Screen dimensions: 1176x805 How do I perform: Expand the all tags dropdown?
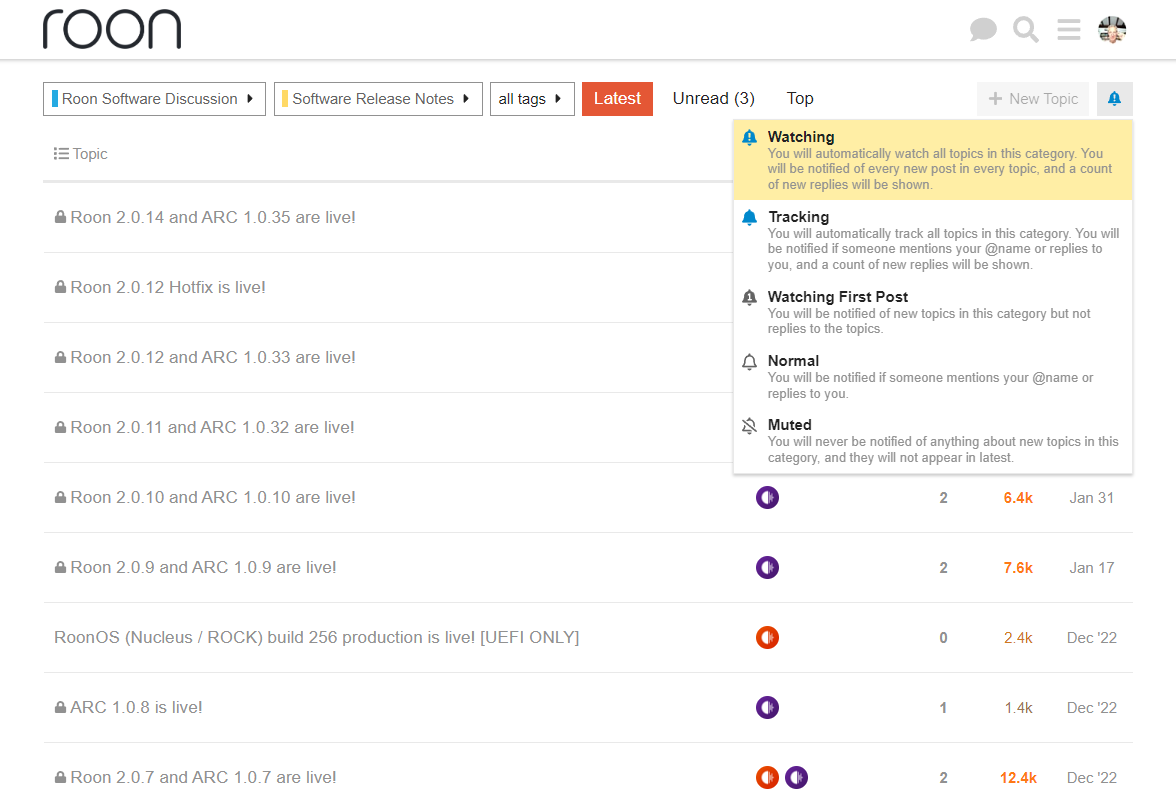coord(531,99)
